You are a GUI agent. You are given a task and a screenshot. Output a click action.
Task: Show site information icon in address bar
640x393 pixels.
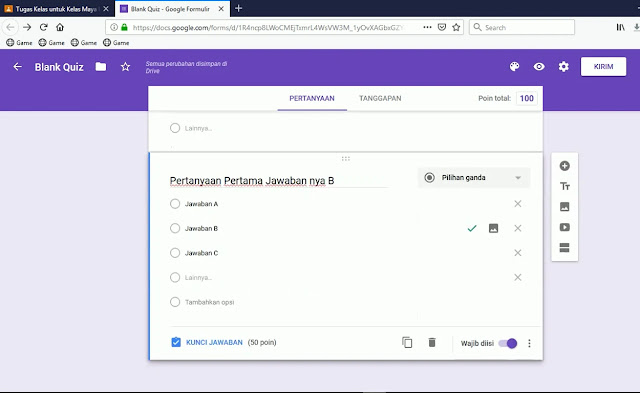(114, 27)
